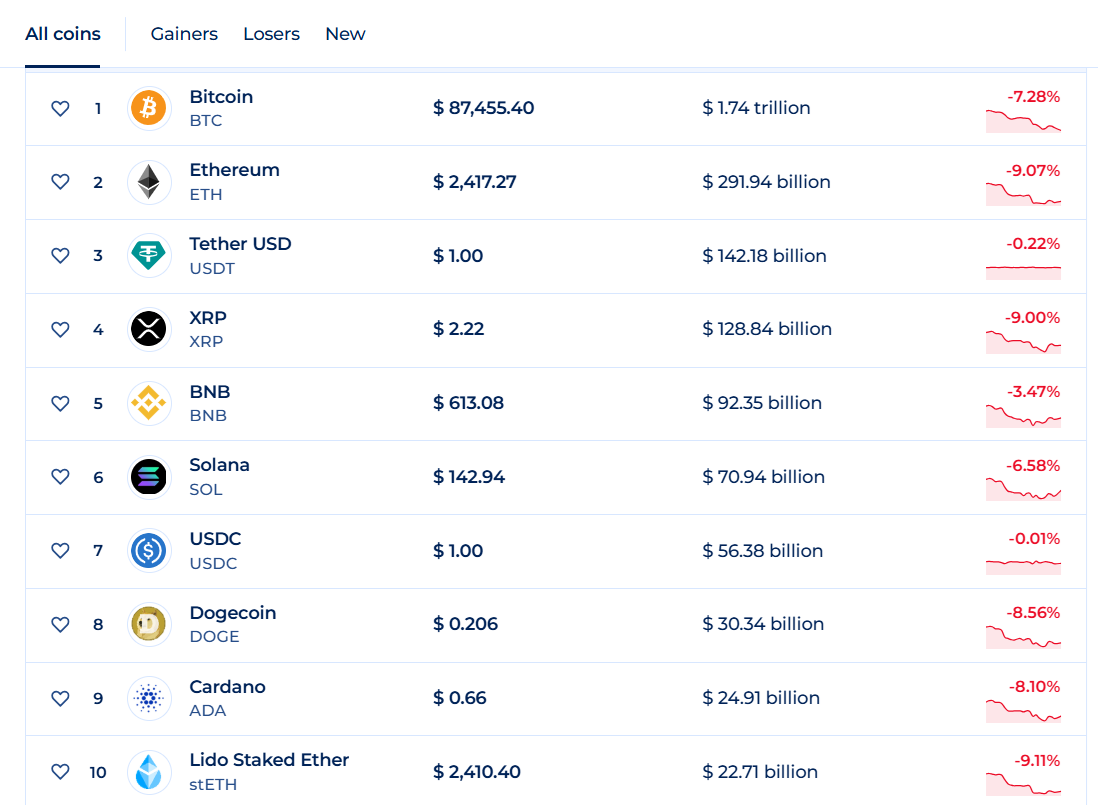
Task: Open the Bitcoin coin page link
Action: click(221, 97)
